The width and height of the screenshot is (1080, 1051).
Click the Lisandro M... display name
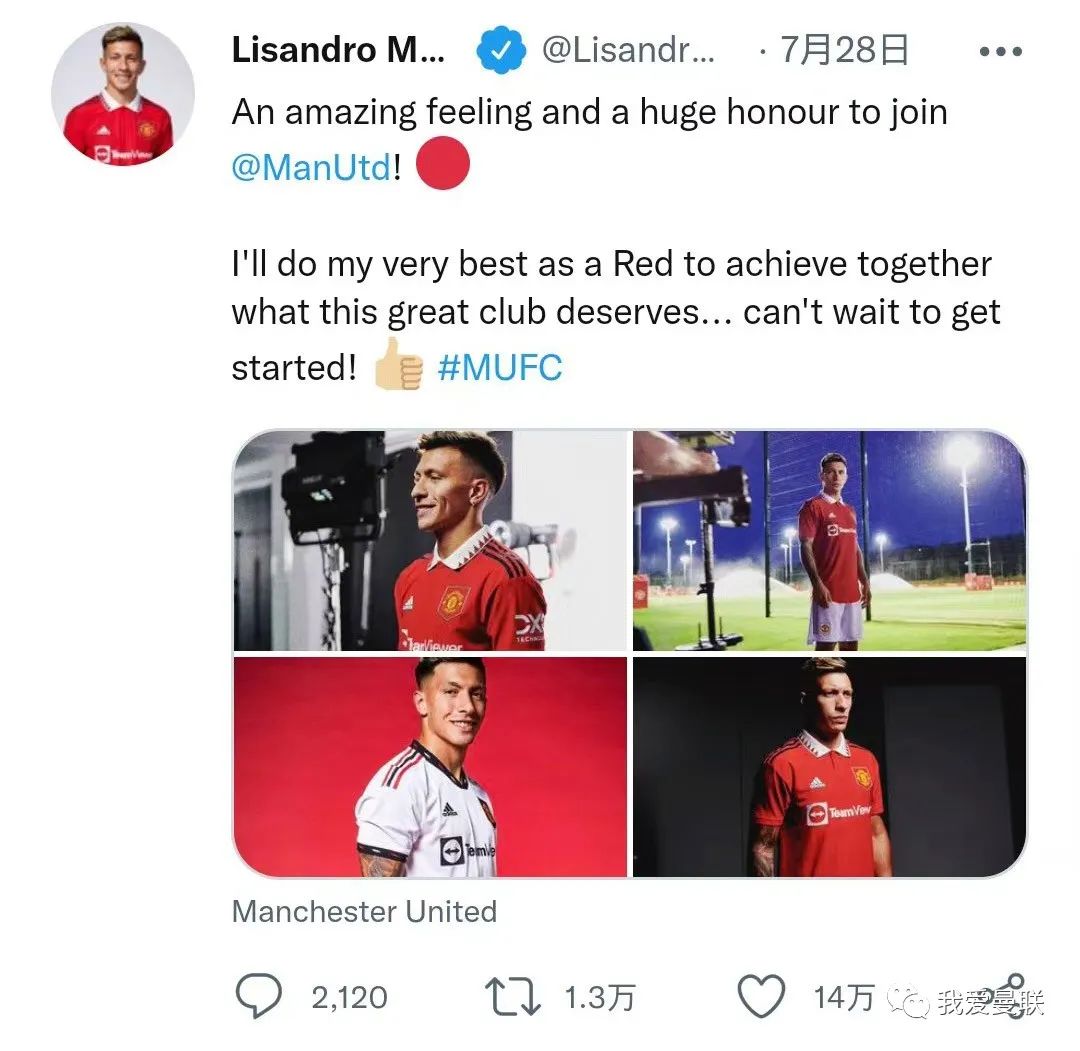coord(338,50)
